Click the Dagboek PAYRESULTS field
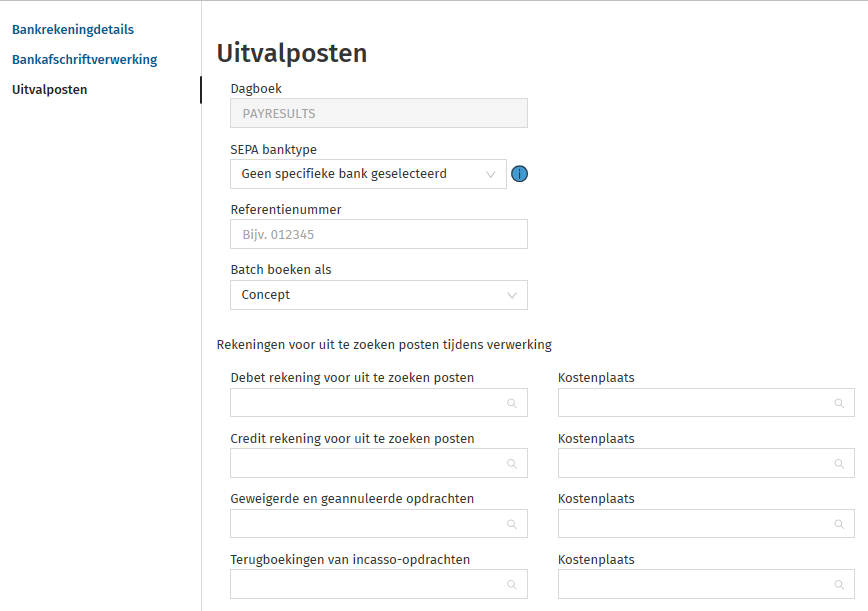Screen dimensions: 868x611 point(378,114)
